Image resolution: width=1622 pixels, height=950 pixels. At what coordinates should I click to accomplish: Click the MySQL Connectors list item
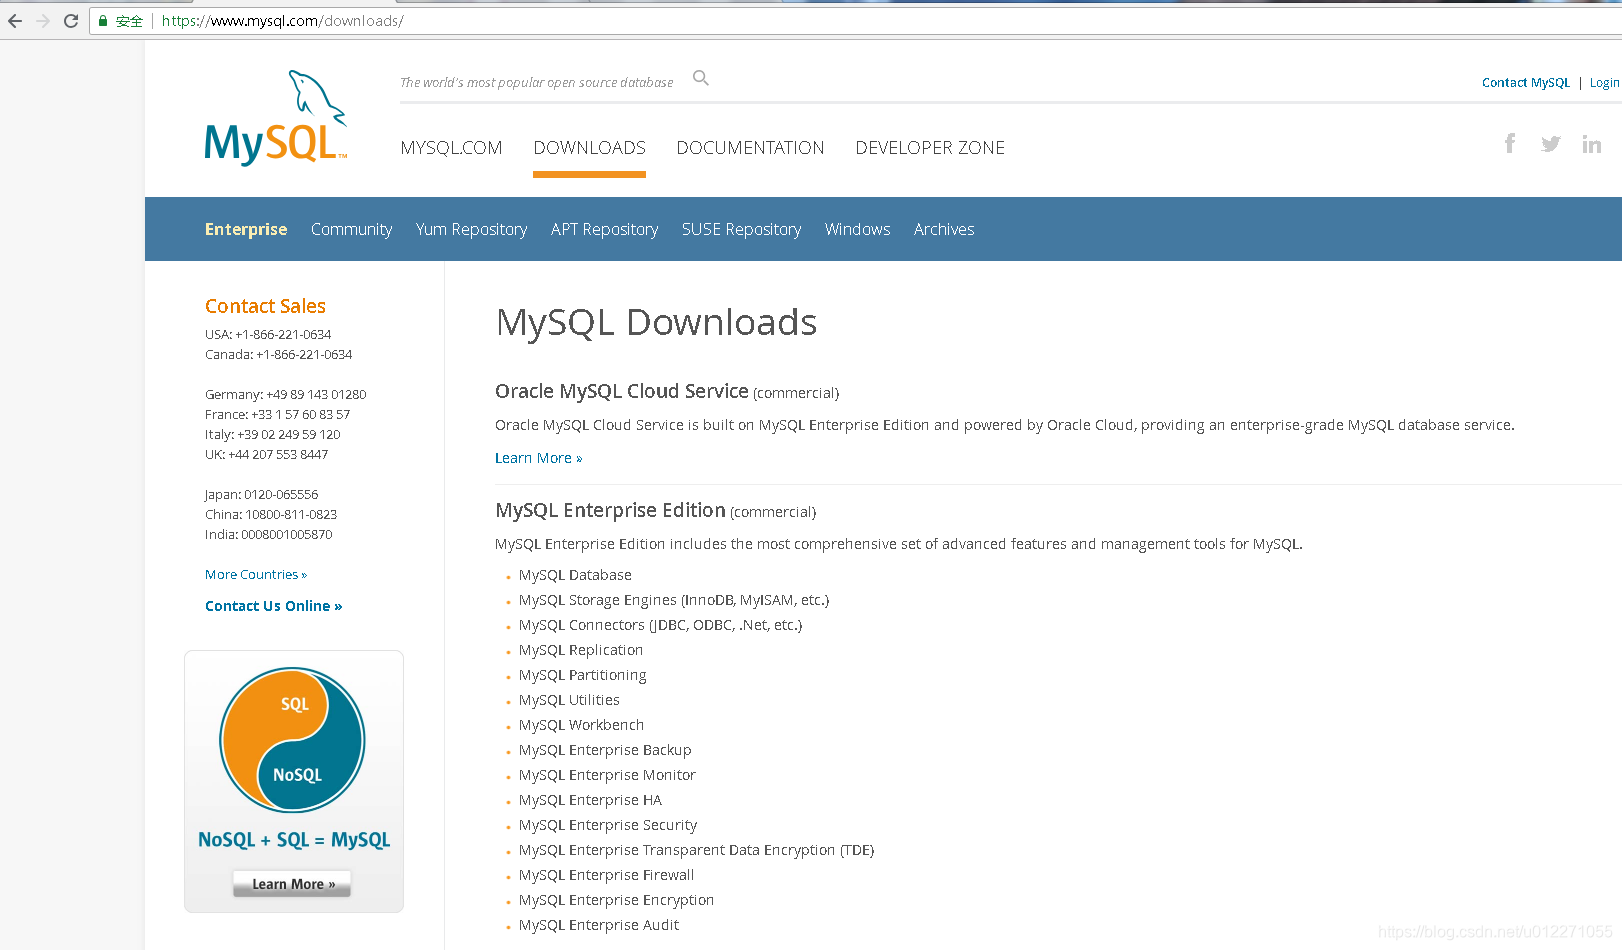660,625
